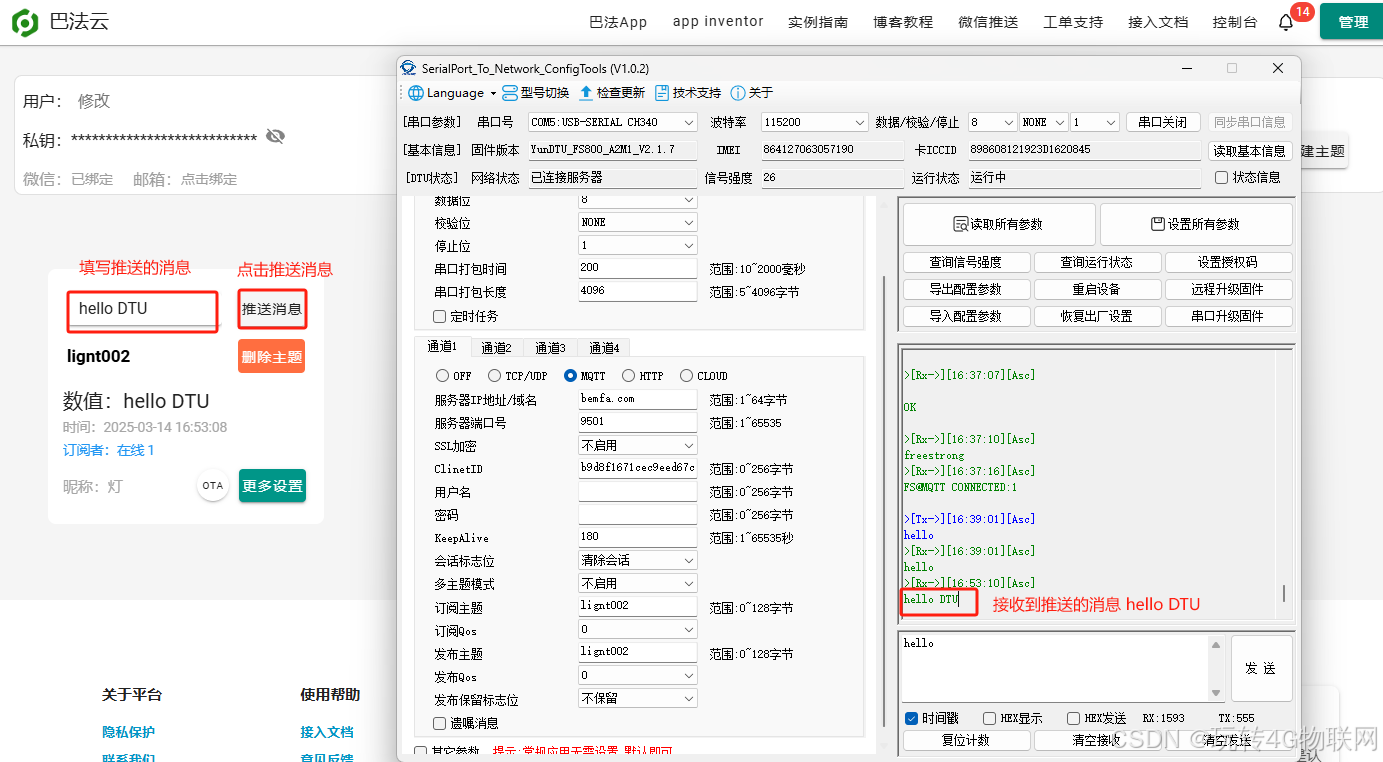Enable the 遗嘱消息 checkbox
Viewport: 1383px width, 762px height.
tap(439, 723)
